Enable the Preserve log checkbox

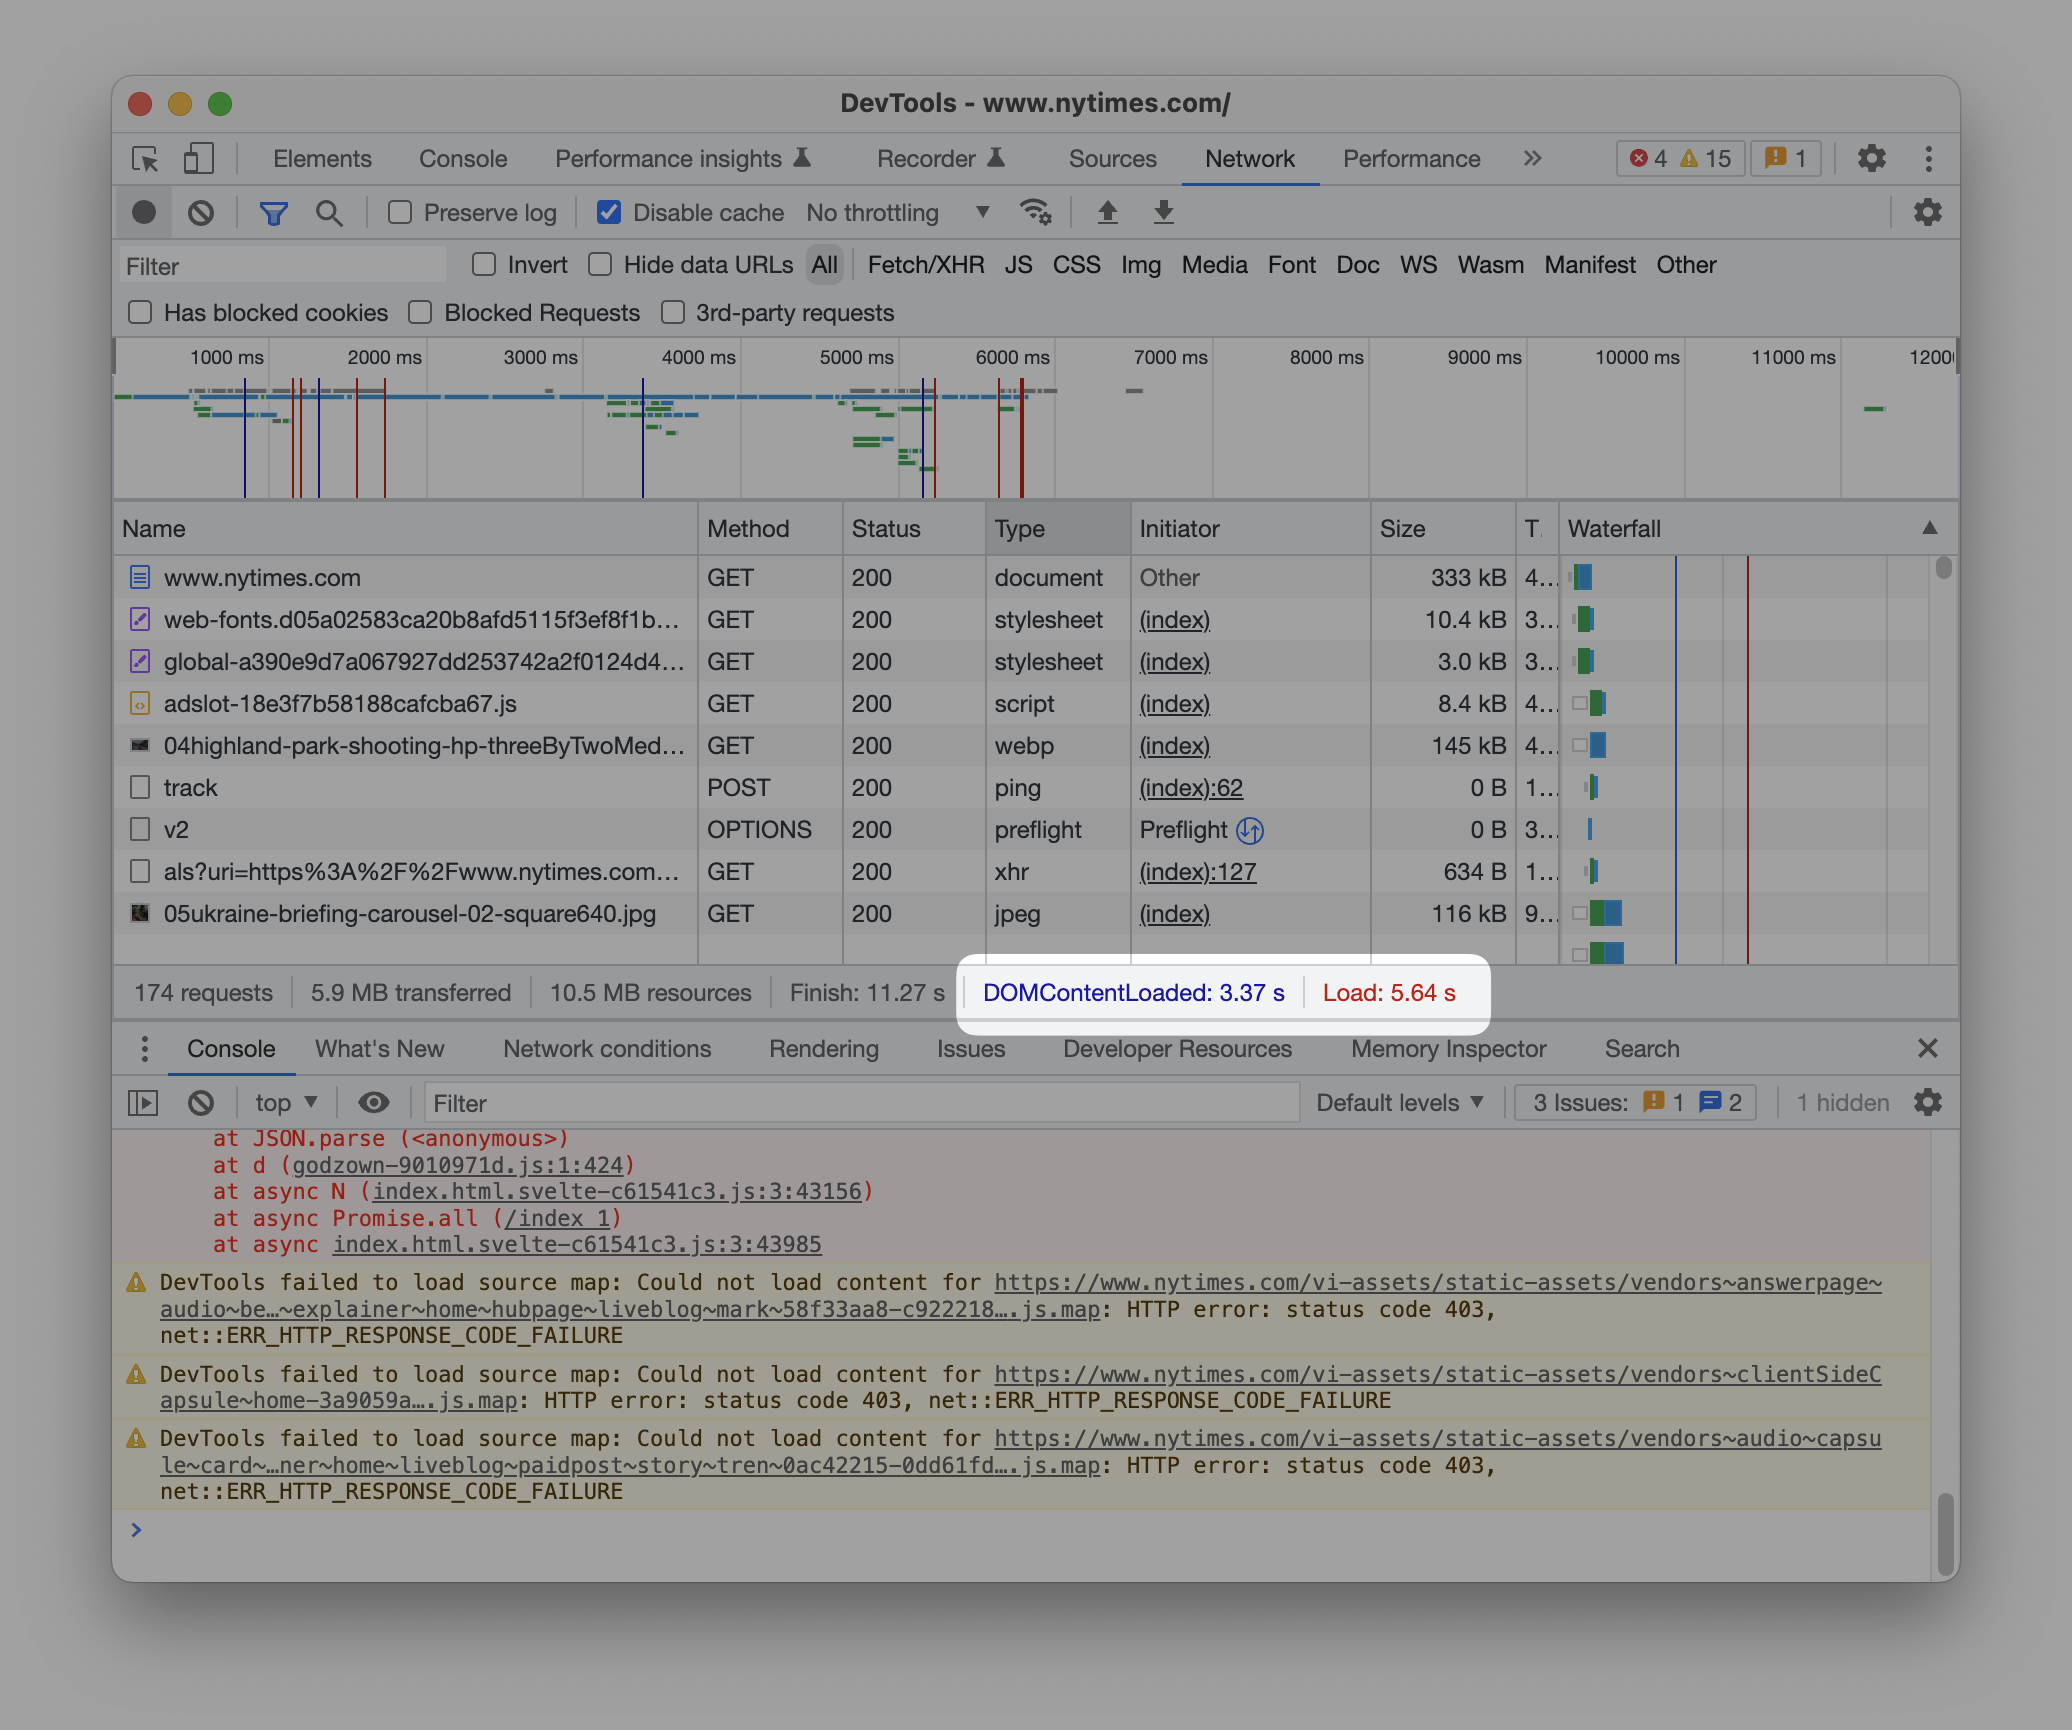click(400, 212)
